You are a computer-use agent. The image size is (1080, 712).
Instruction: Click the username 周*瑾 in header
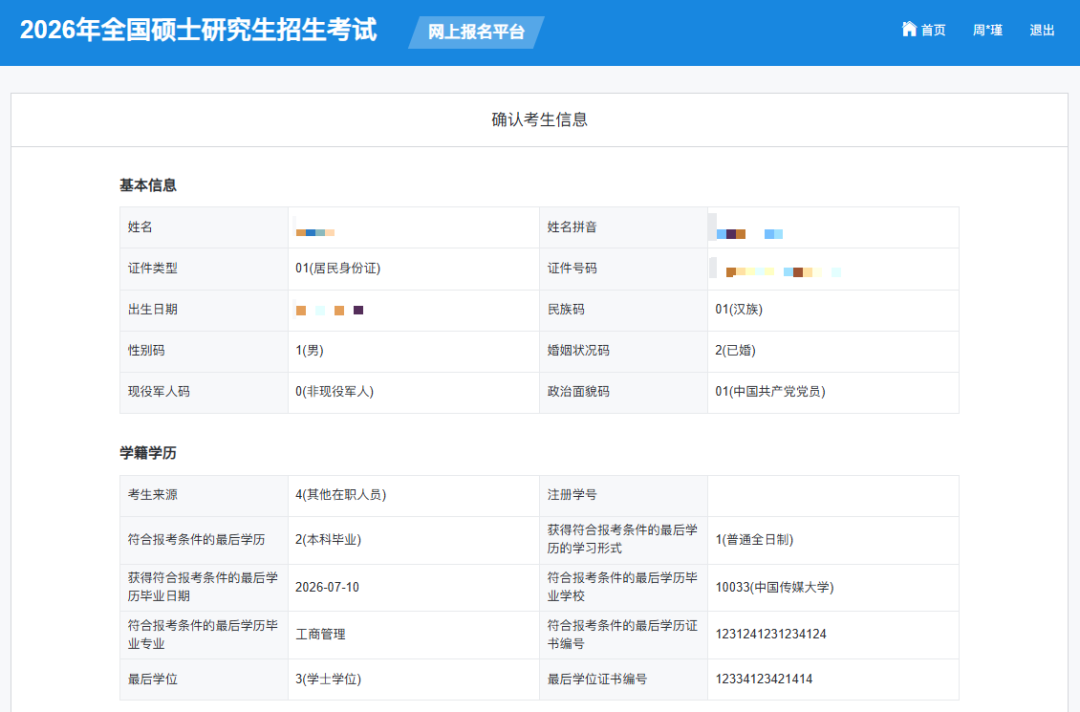(986, 30)
